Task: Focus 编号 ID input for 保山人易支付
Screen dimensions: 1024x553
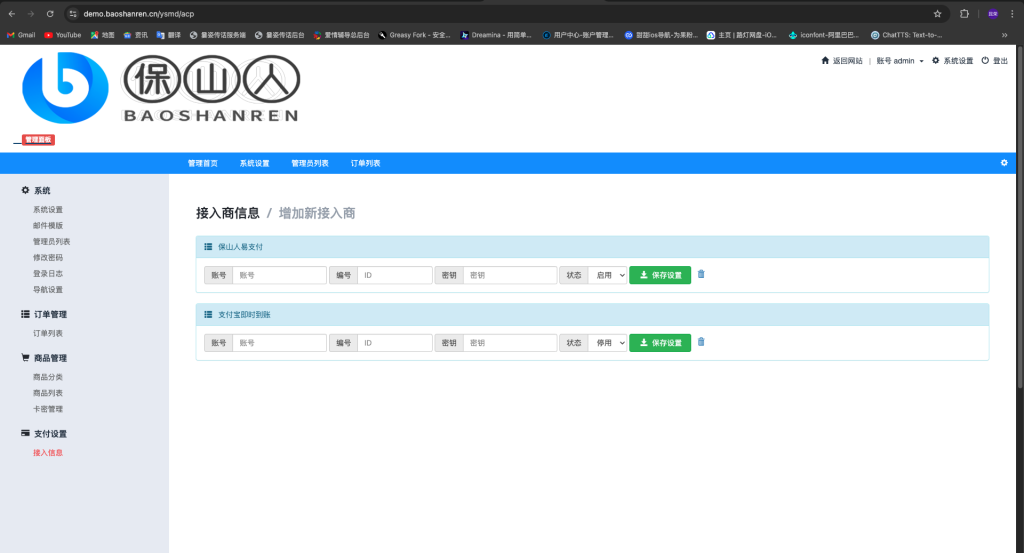Action: 394,275
